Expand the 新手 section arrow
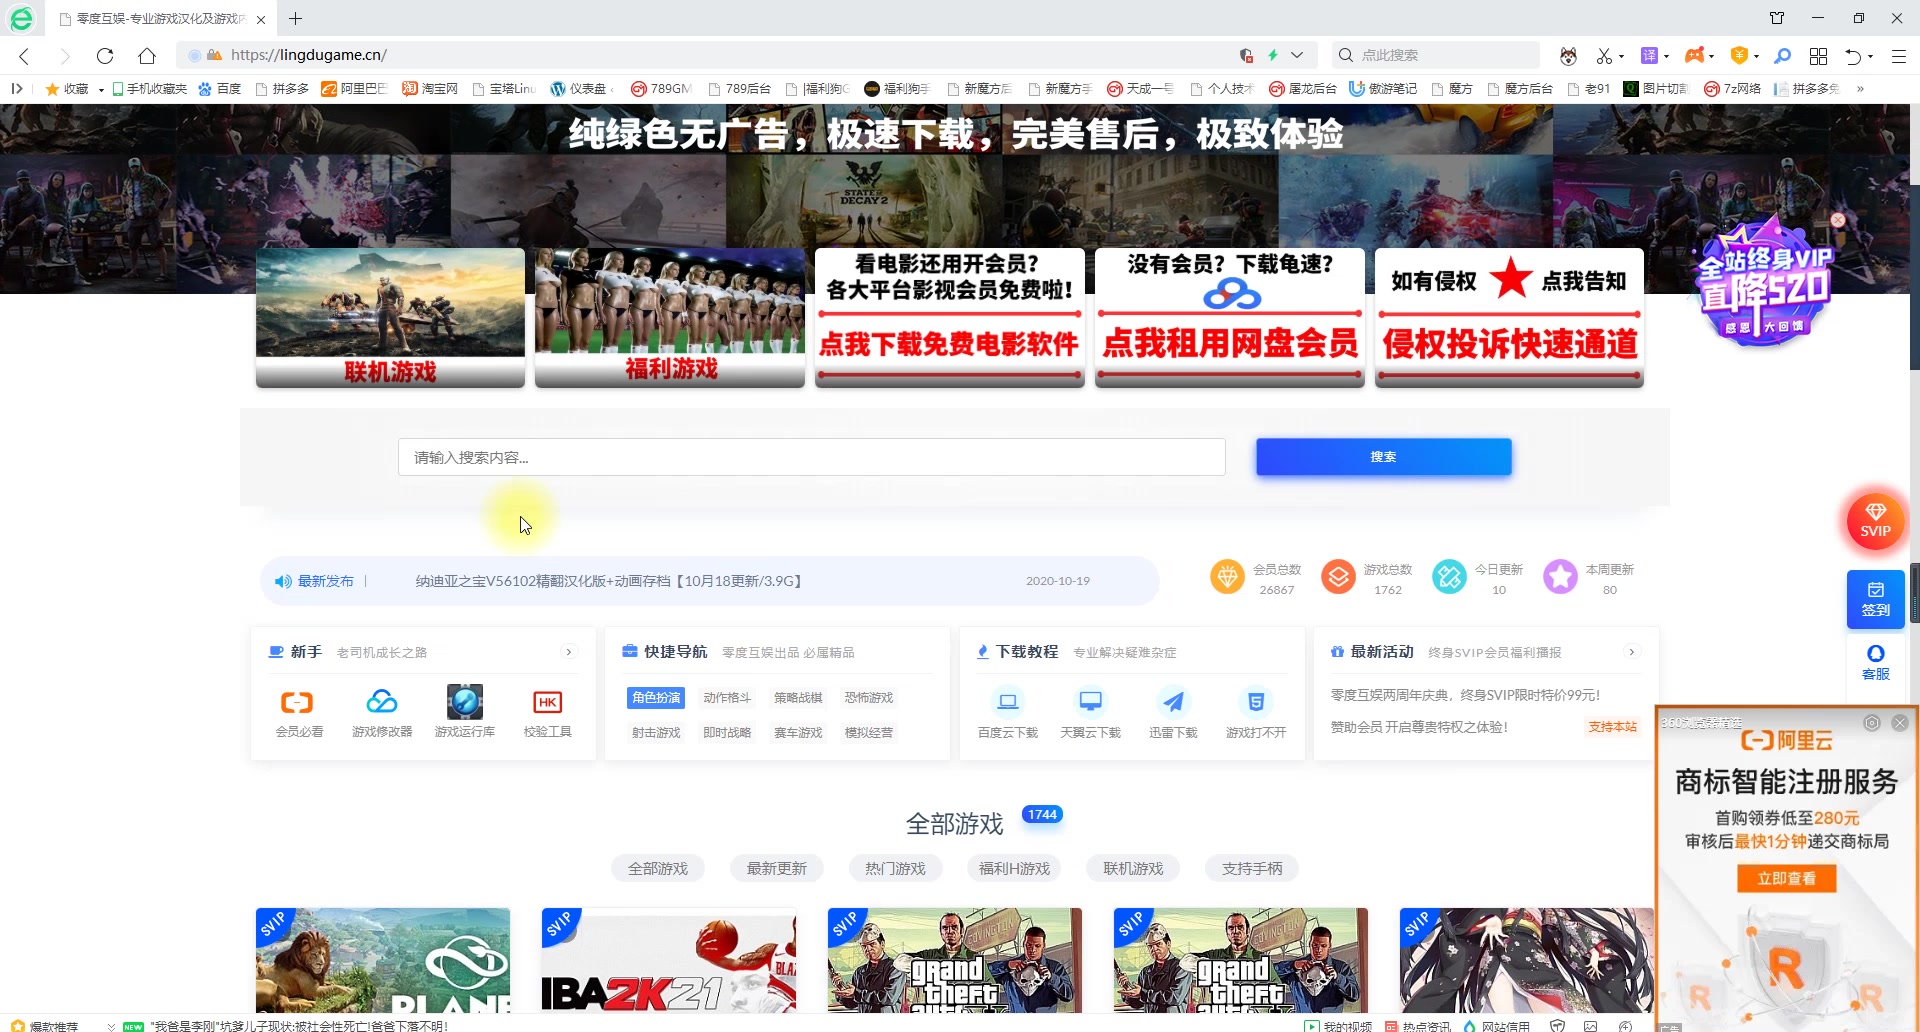Image resolution: width=1920 pixels, height=1032 pixels. pos(569,652)
